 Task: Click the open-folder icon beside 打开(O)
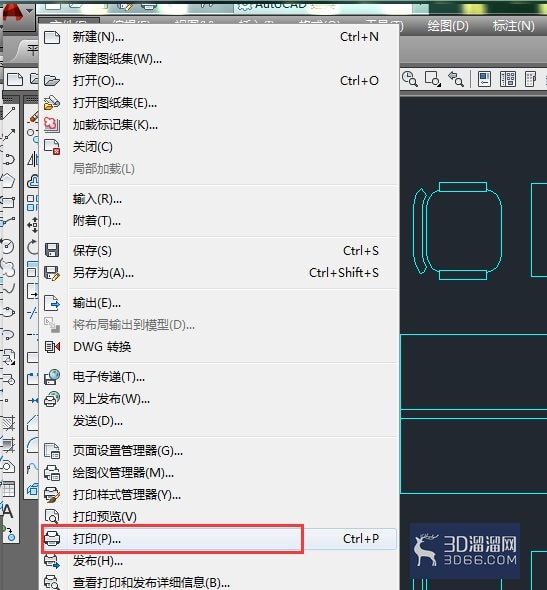coord(52,81)
